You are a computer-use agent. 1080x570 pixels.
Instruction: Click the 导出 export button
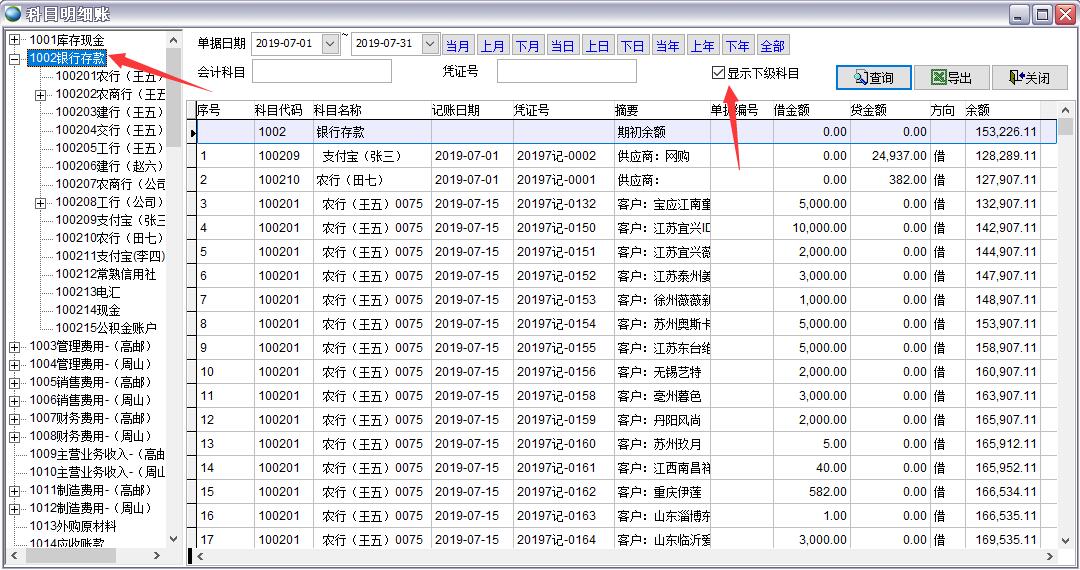[x=957, y=78]
